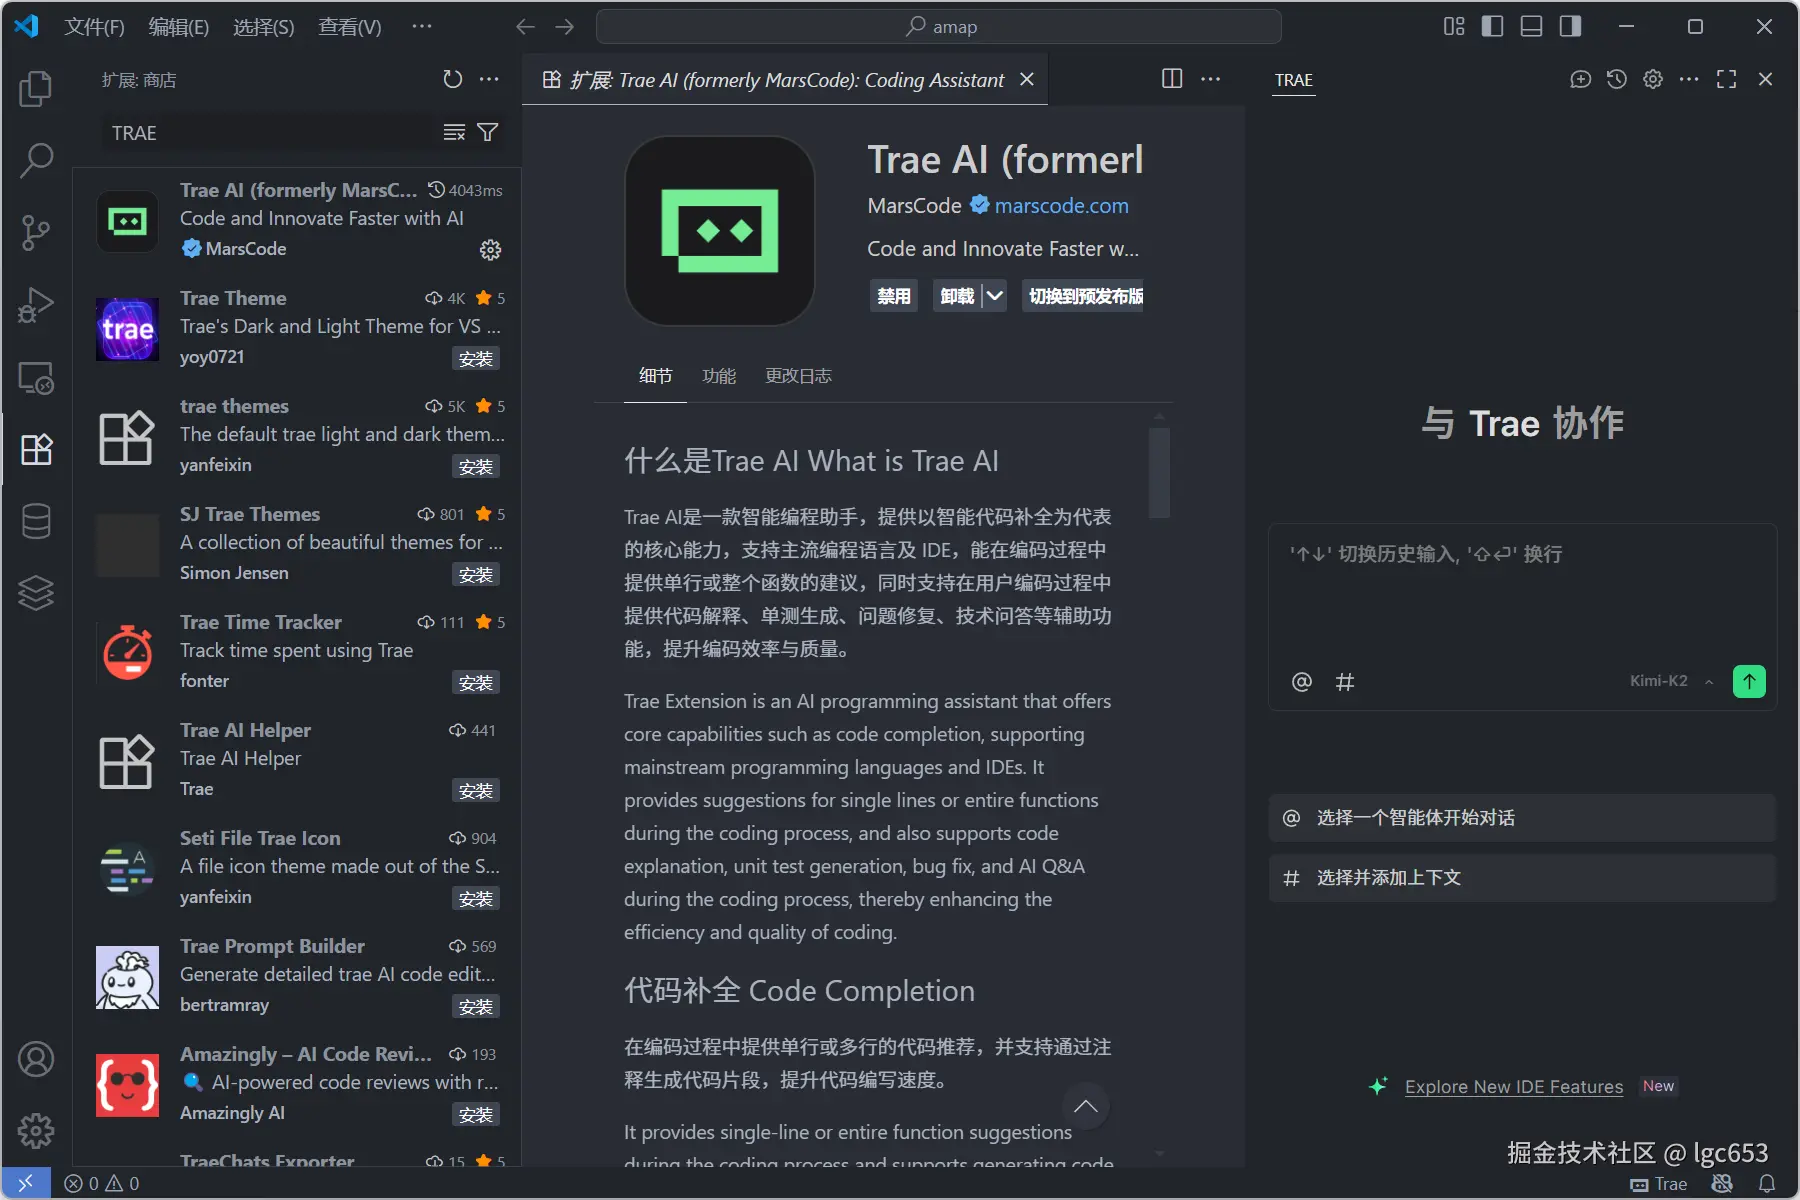Open TRAE panel settings
The width and height of the screenshot is (1800, 1200).
pos(1653,79)
